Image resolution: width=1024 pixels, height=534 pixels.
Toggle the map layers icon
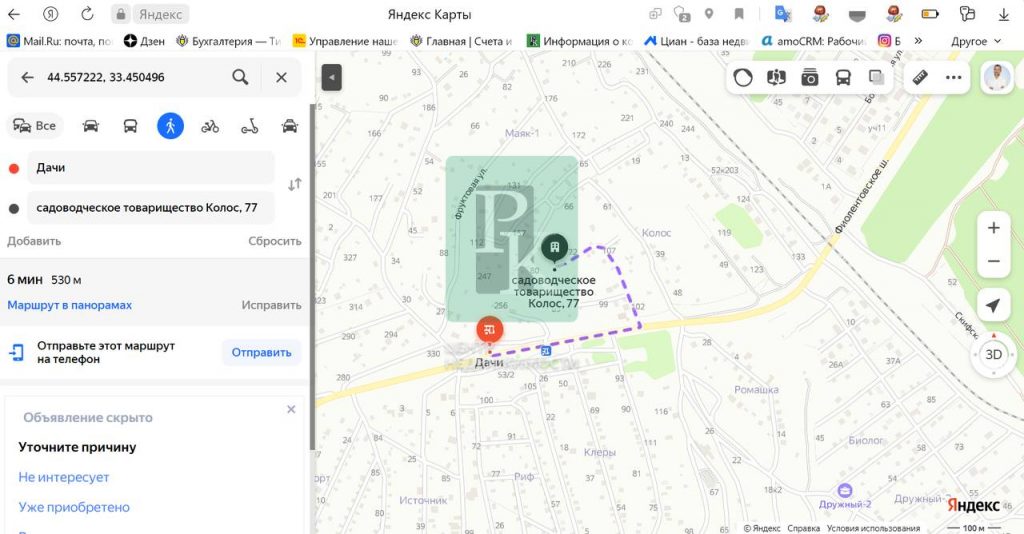pyautogui.click(x=776, y=78)
